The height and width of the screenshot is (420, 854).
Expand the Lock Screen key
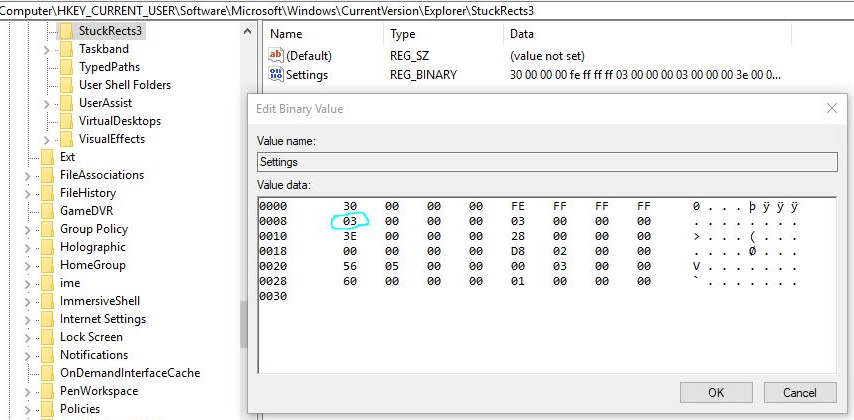click(x=27, y=337)
